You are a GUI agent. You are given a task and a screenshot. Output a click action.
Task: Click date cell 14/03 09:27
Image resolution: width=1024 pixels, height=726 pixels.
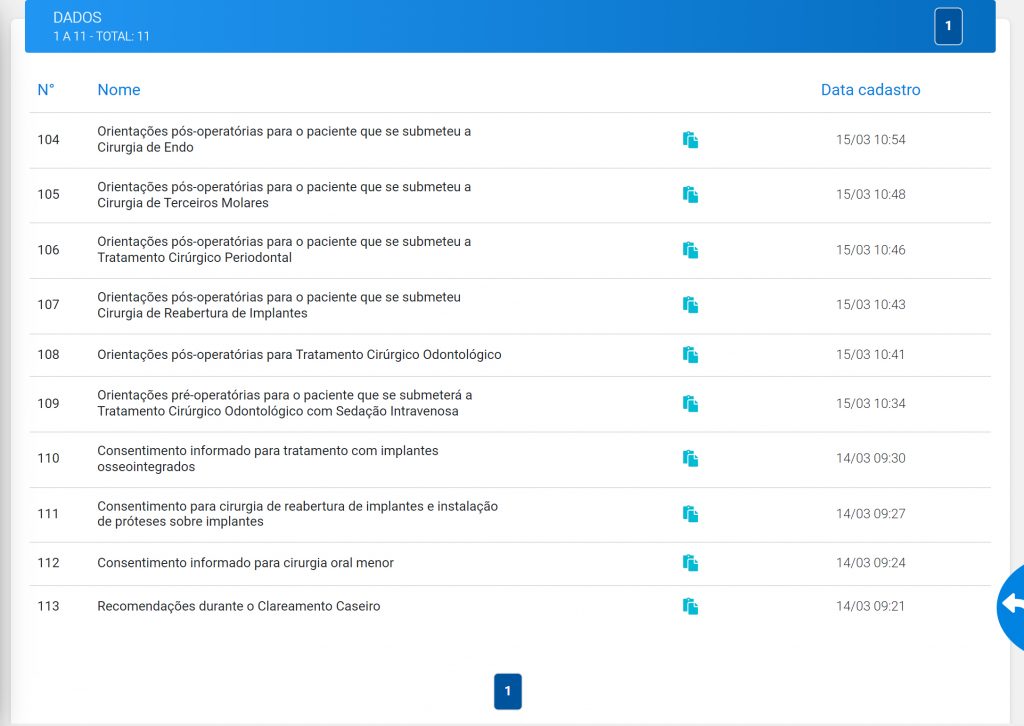(871, 514)
